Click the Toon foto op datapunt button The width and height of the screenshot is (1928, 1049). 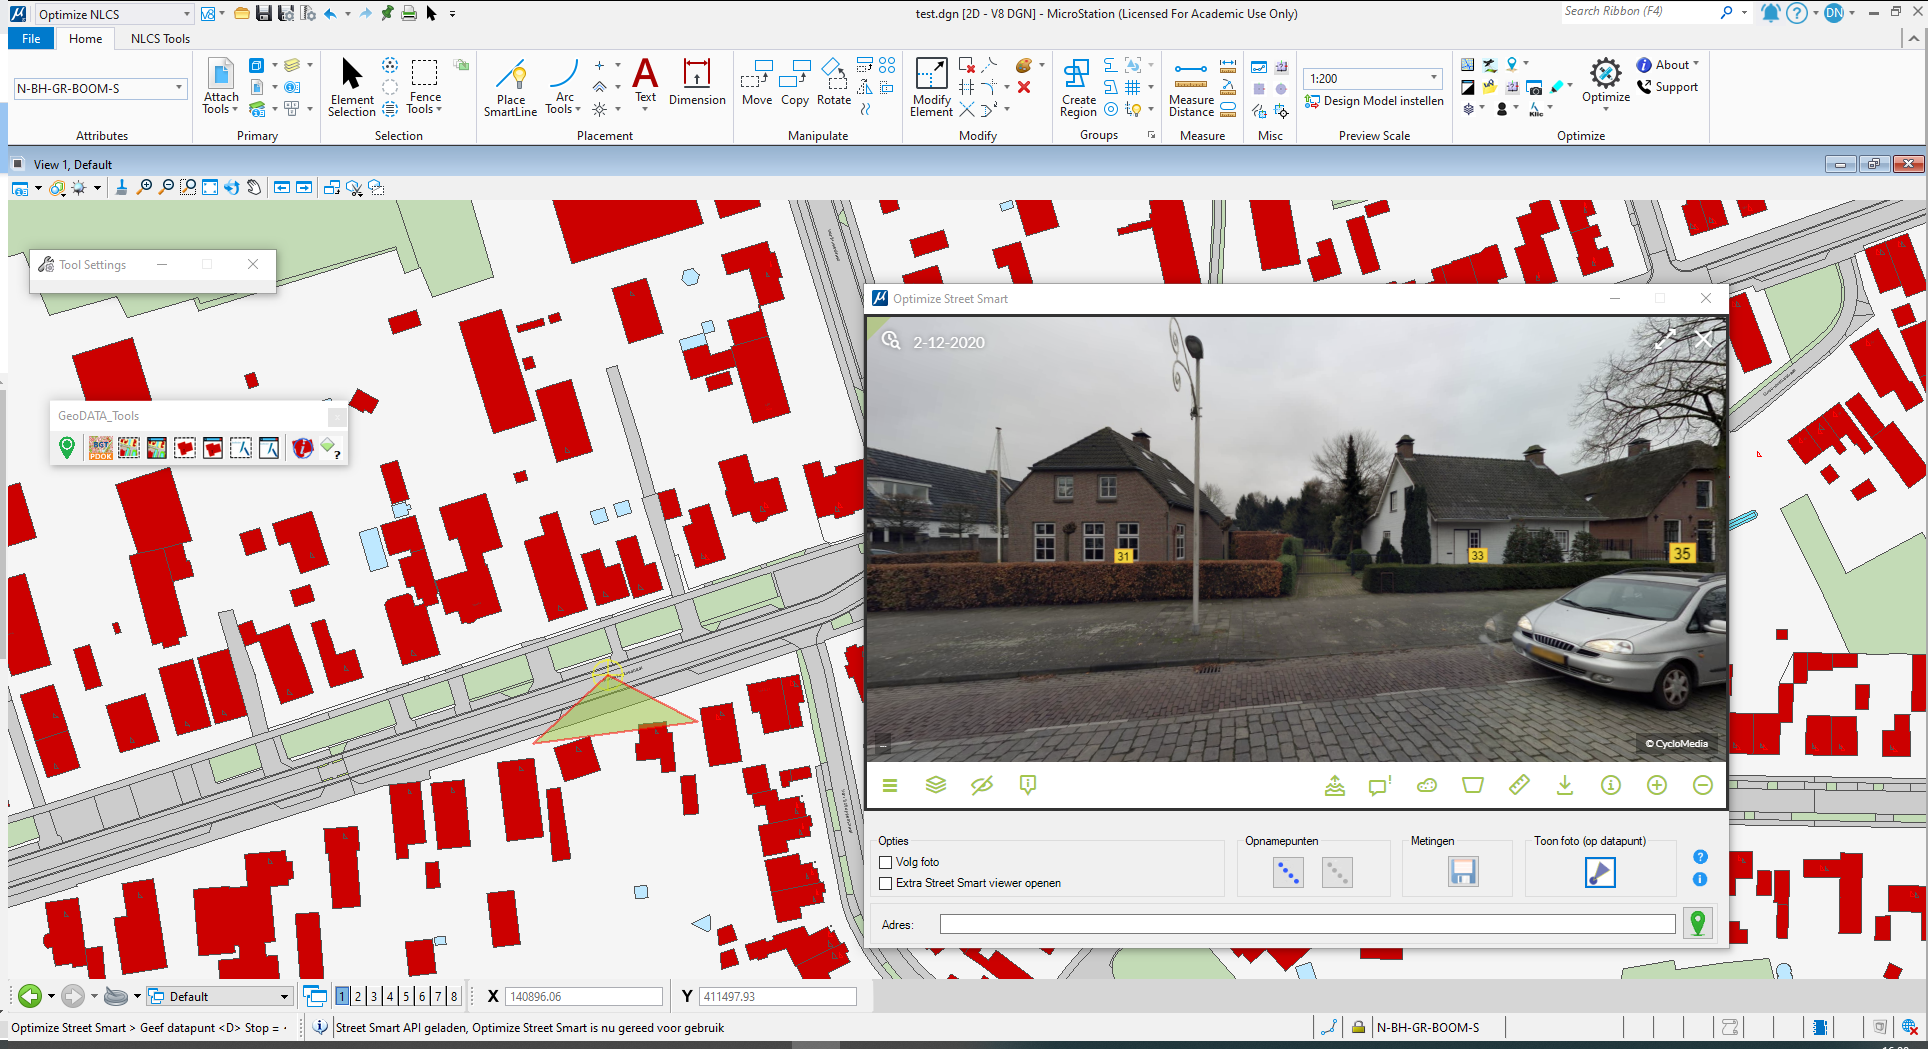point(1600,872)
